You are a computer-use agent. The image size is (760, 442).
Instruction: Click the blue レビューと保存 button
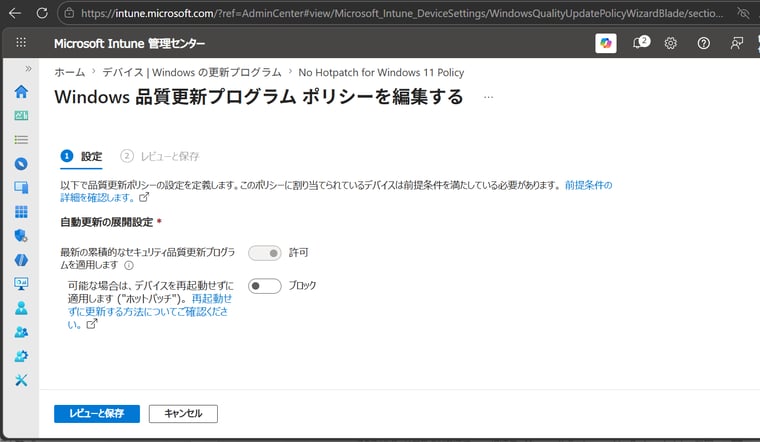click(97, 413)
